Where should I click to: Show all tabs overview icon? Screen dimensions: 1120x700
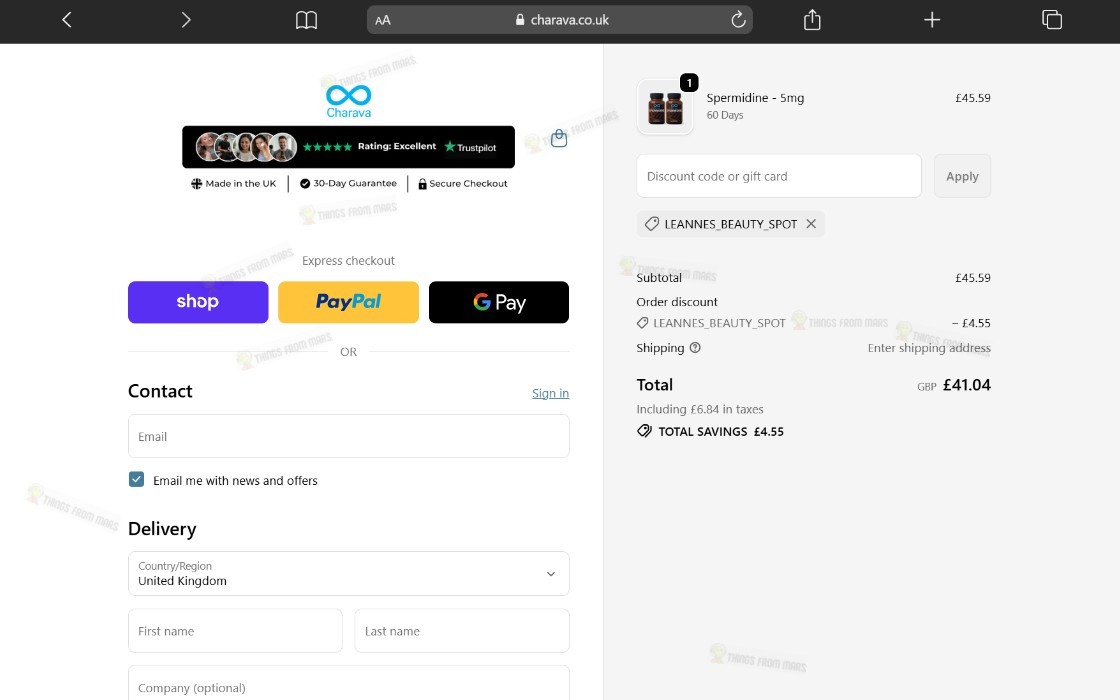click(1051, 20)
